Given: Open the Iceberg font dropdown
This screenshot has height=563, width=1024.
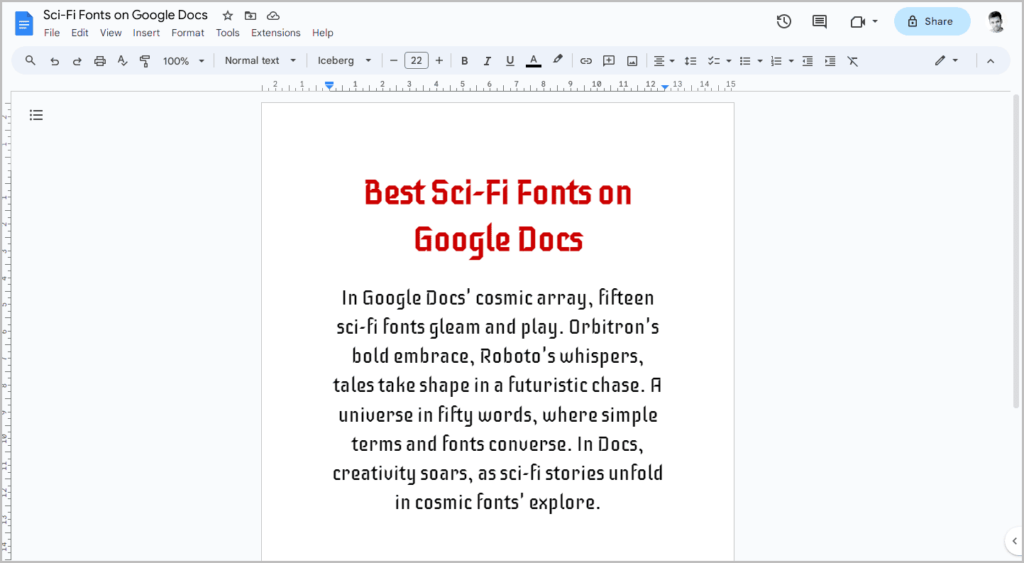Looking at the screenshot, I should coord(344,61).
